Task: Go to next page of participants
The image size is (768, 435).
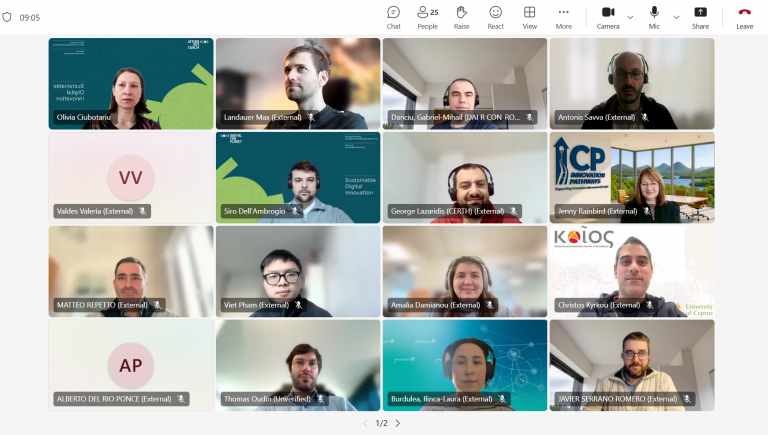Action: pos(398,423)
